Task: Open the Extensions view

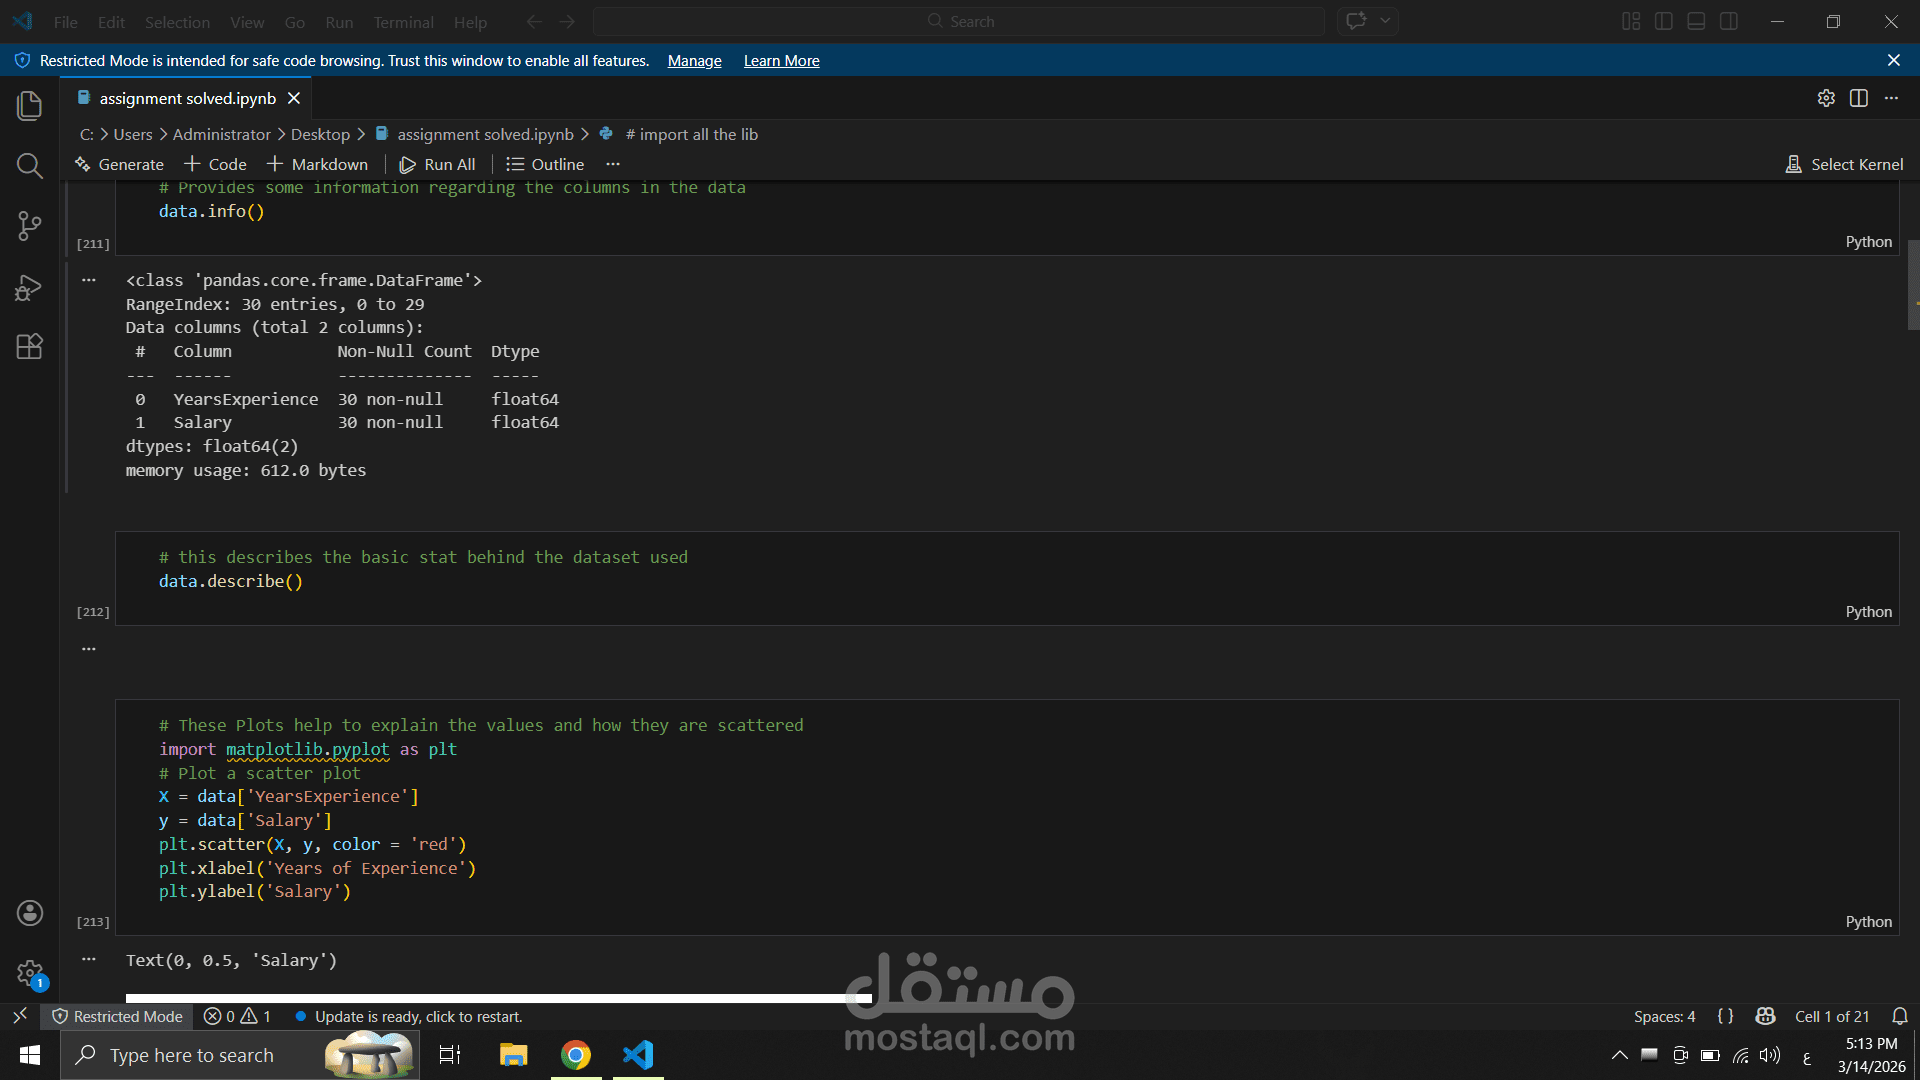Action: pyautogui.click(x=30, y=347)
